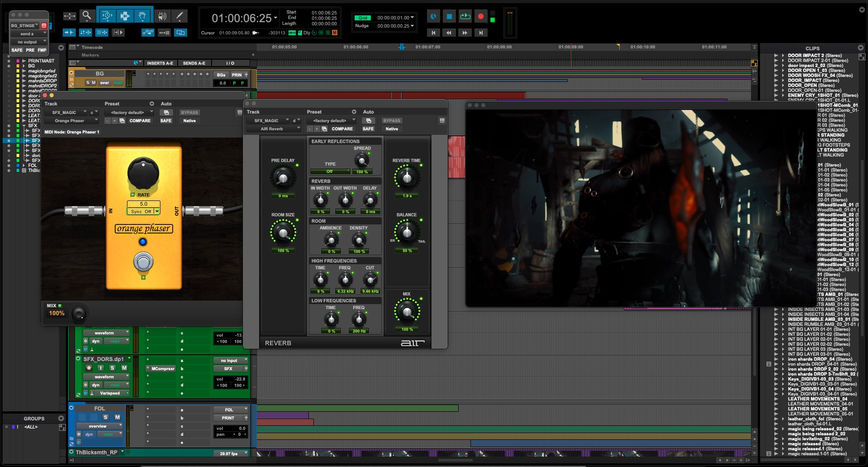Open Sync Off dropdown on orange phaser
868x467 pixels.
coord(143,211)
